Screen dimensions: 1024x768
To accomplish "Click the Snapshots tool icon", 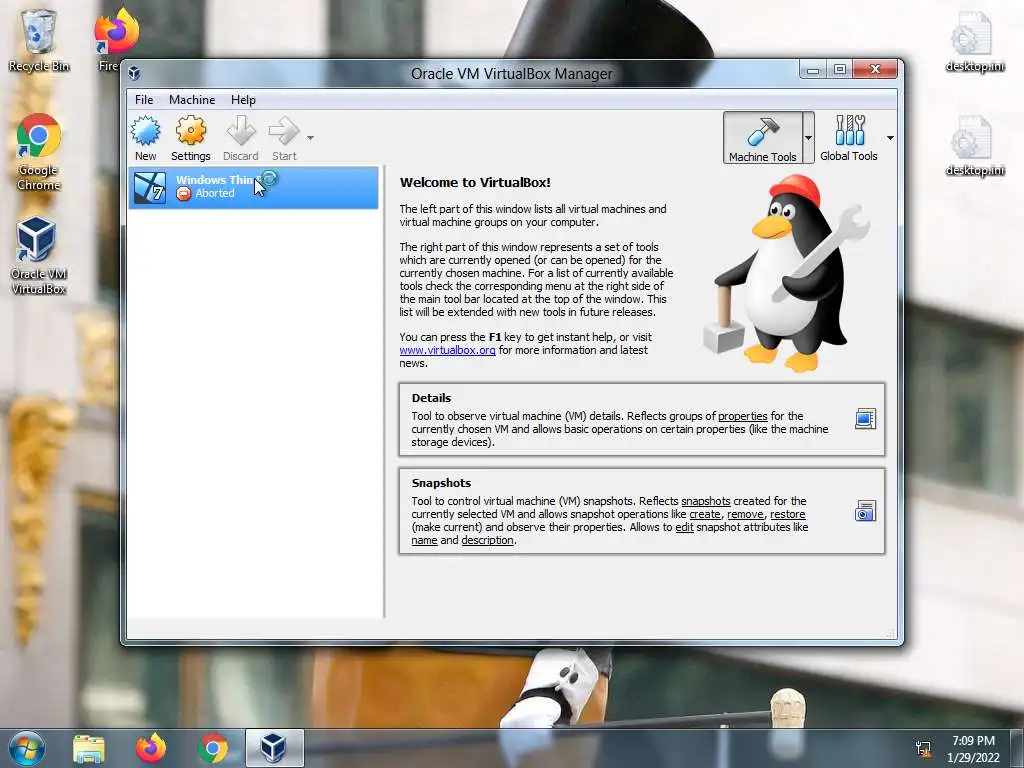I will [x=865, y=511].
